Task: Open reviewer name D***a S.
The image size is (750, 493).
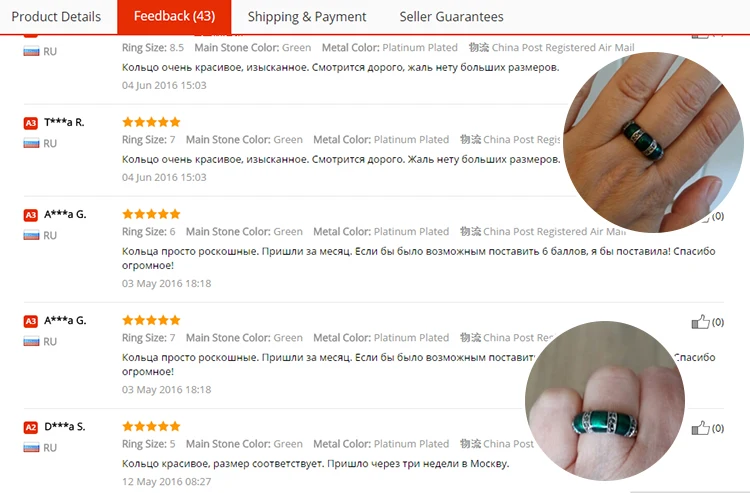Action: [x=65, y=427]
